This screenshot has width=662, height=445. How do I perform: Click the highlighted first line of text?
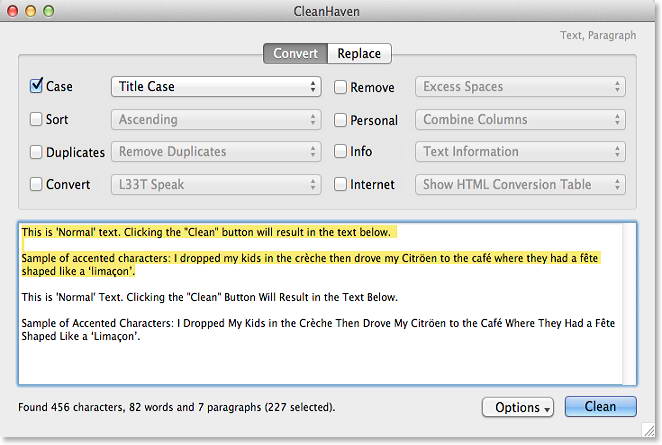coord(206,232)
